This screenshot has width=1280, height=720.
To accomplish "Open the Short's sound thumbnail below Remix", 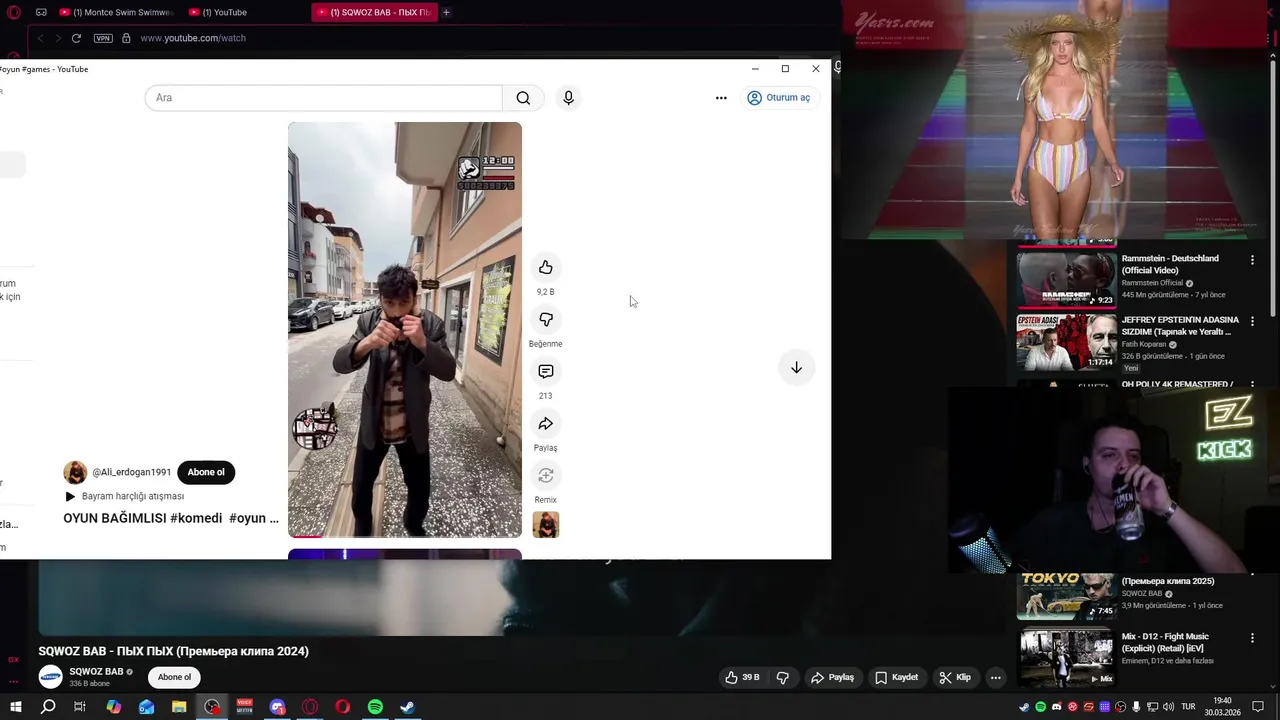I will point(545,525).
